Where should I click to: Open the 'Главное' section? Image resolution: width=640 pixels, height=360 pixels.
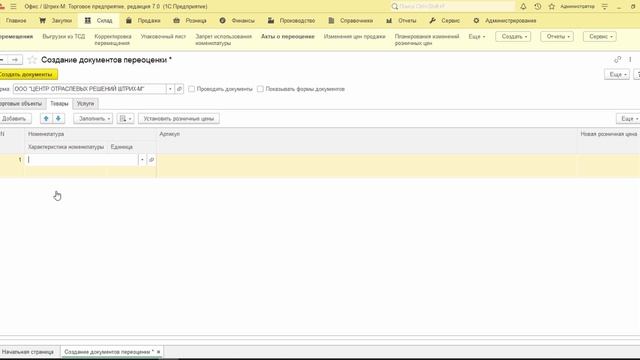pyautogui.click(x=16, y=20)
